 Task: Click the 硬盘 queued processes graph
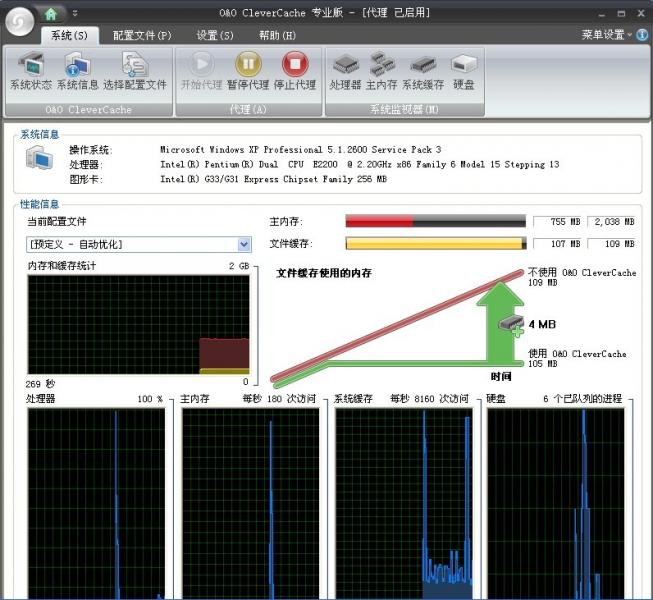(556, 504)
